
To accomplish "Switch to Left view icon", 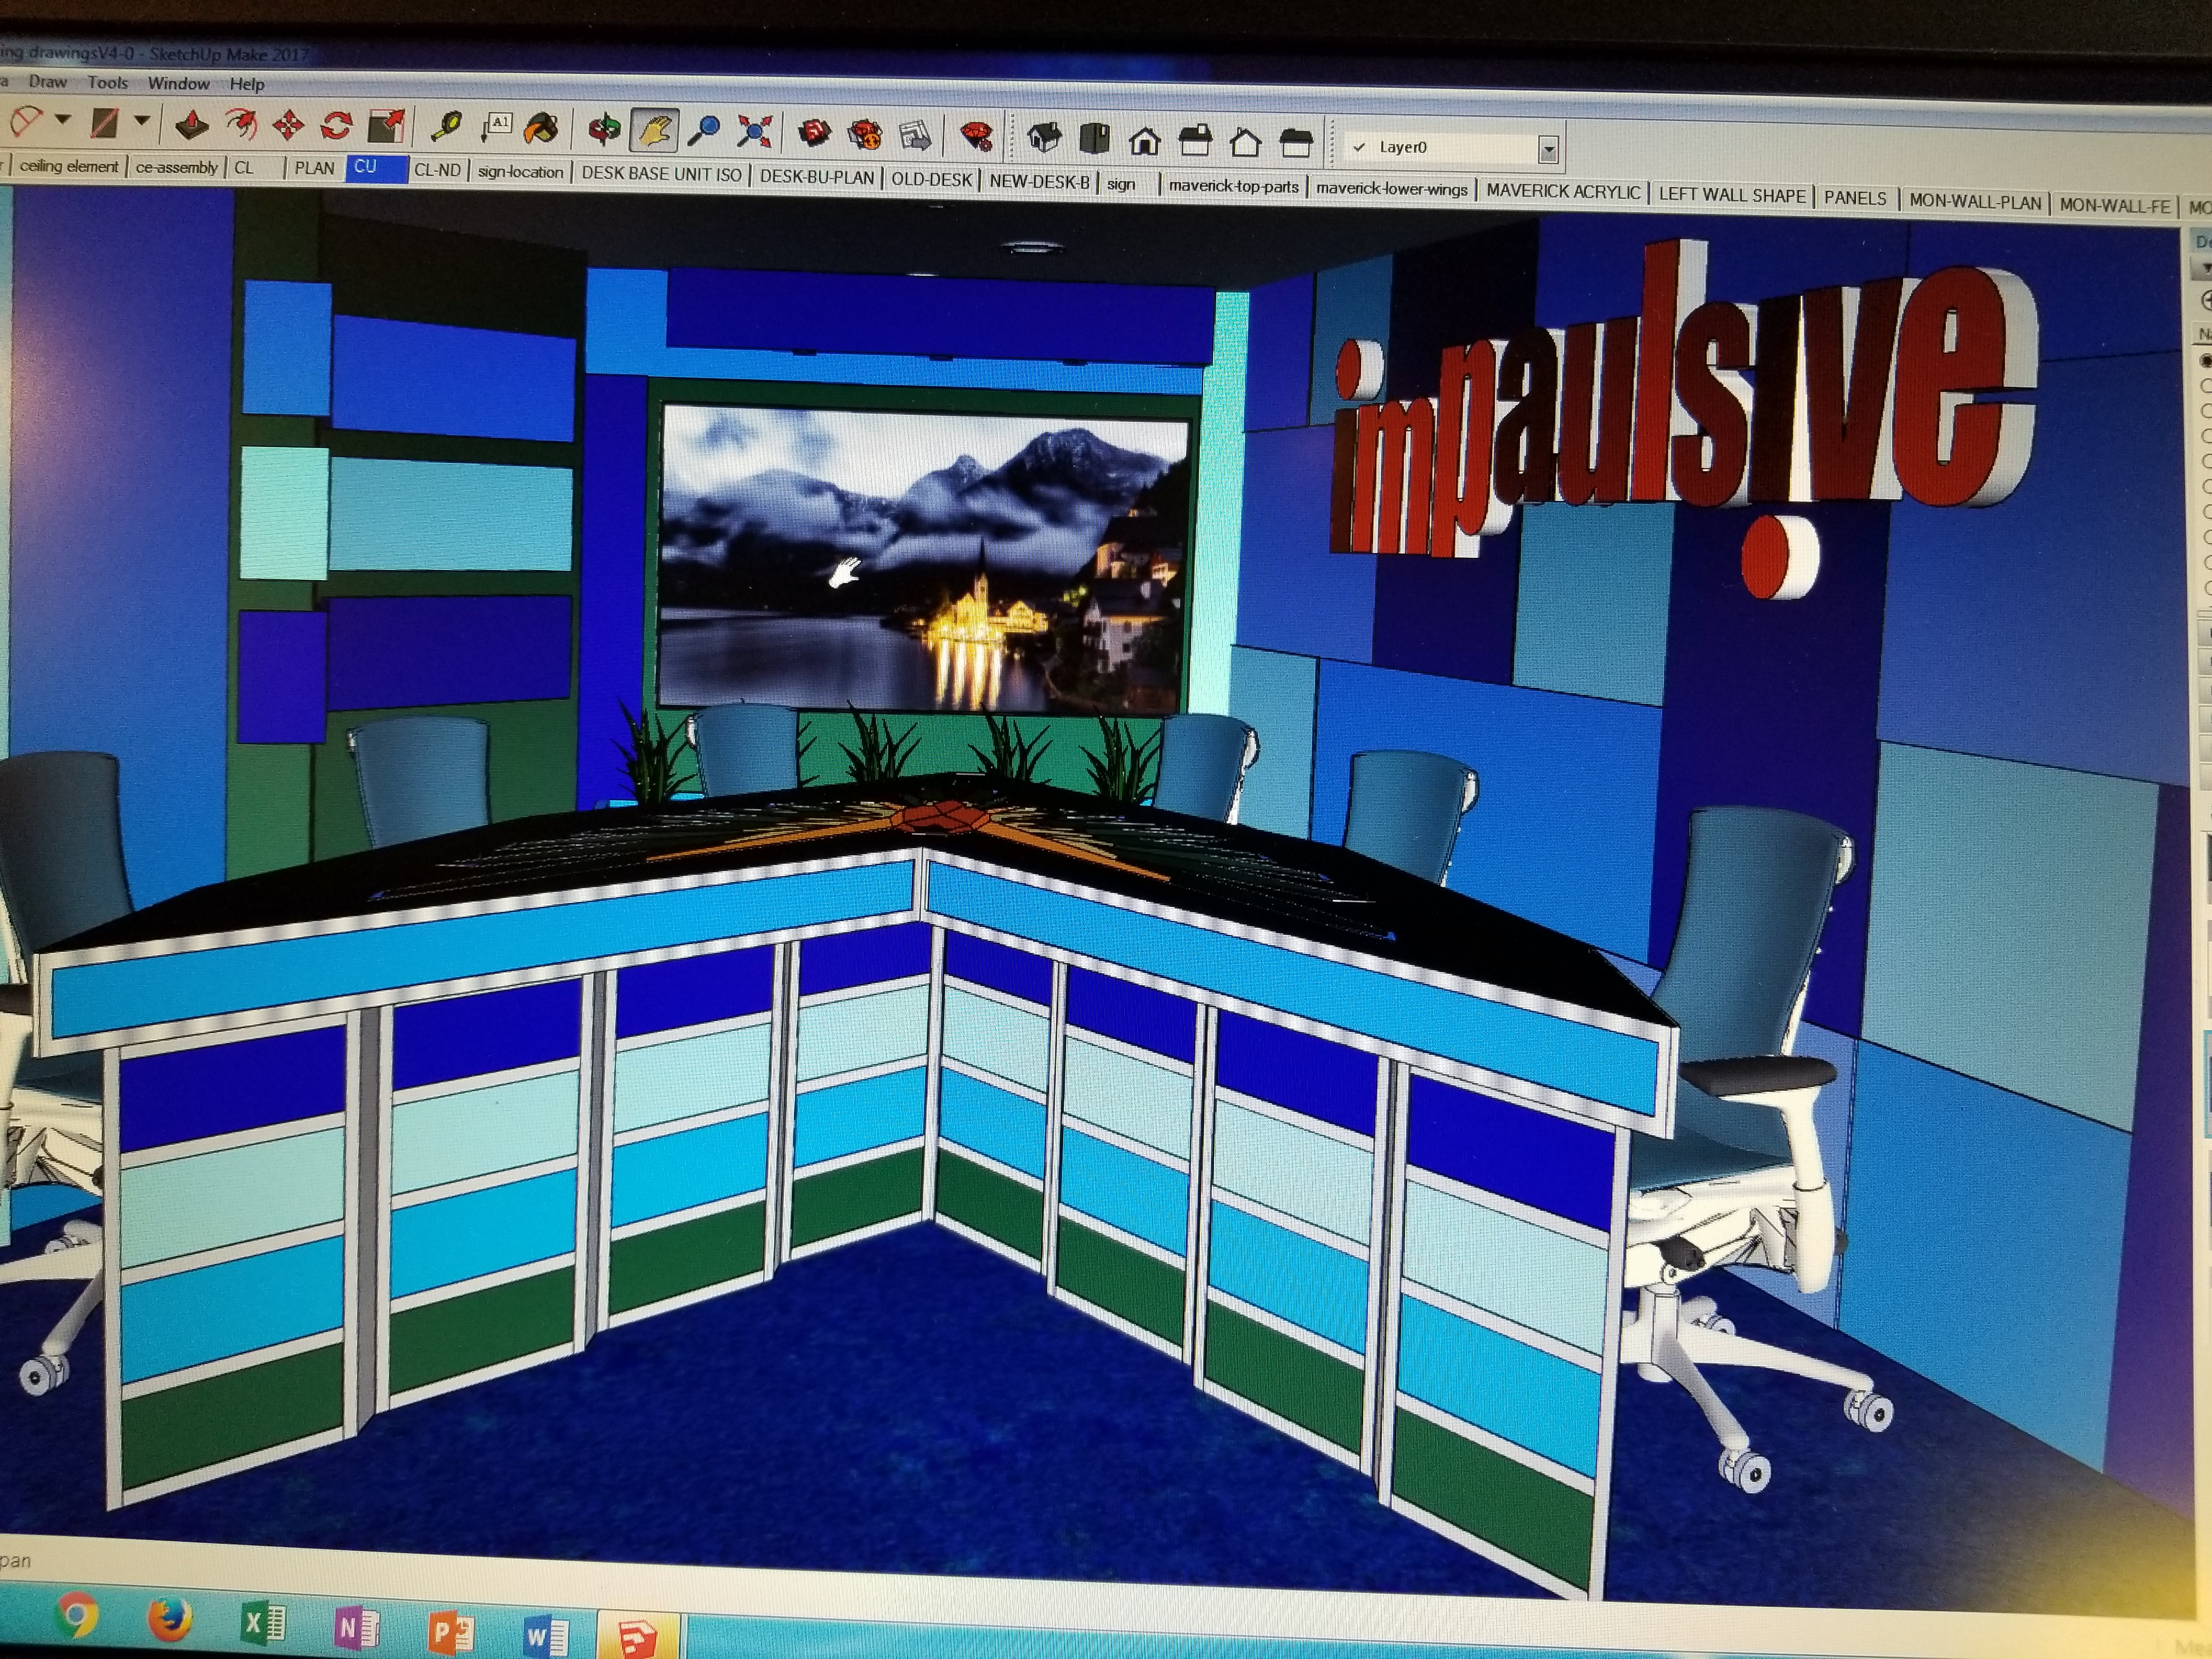I will coord(1296,143).
